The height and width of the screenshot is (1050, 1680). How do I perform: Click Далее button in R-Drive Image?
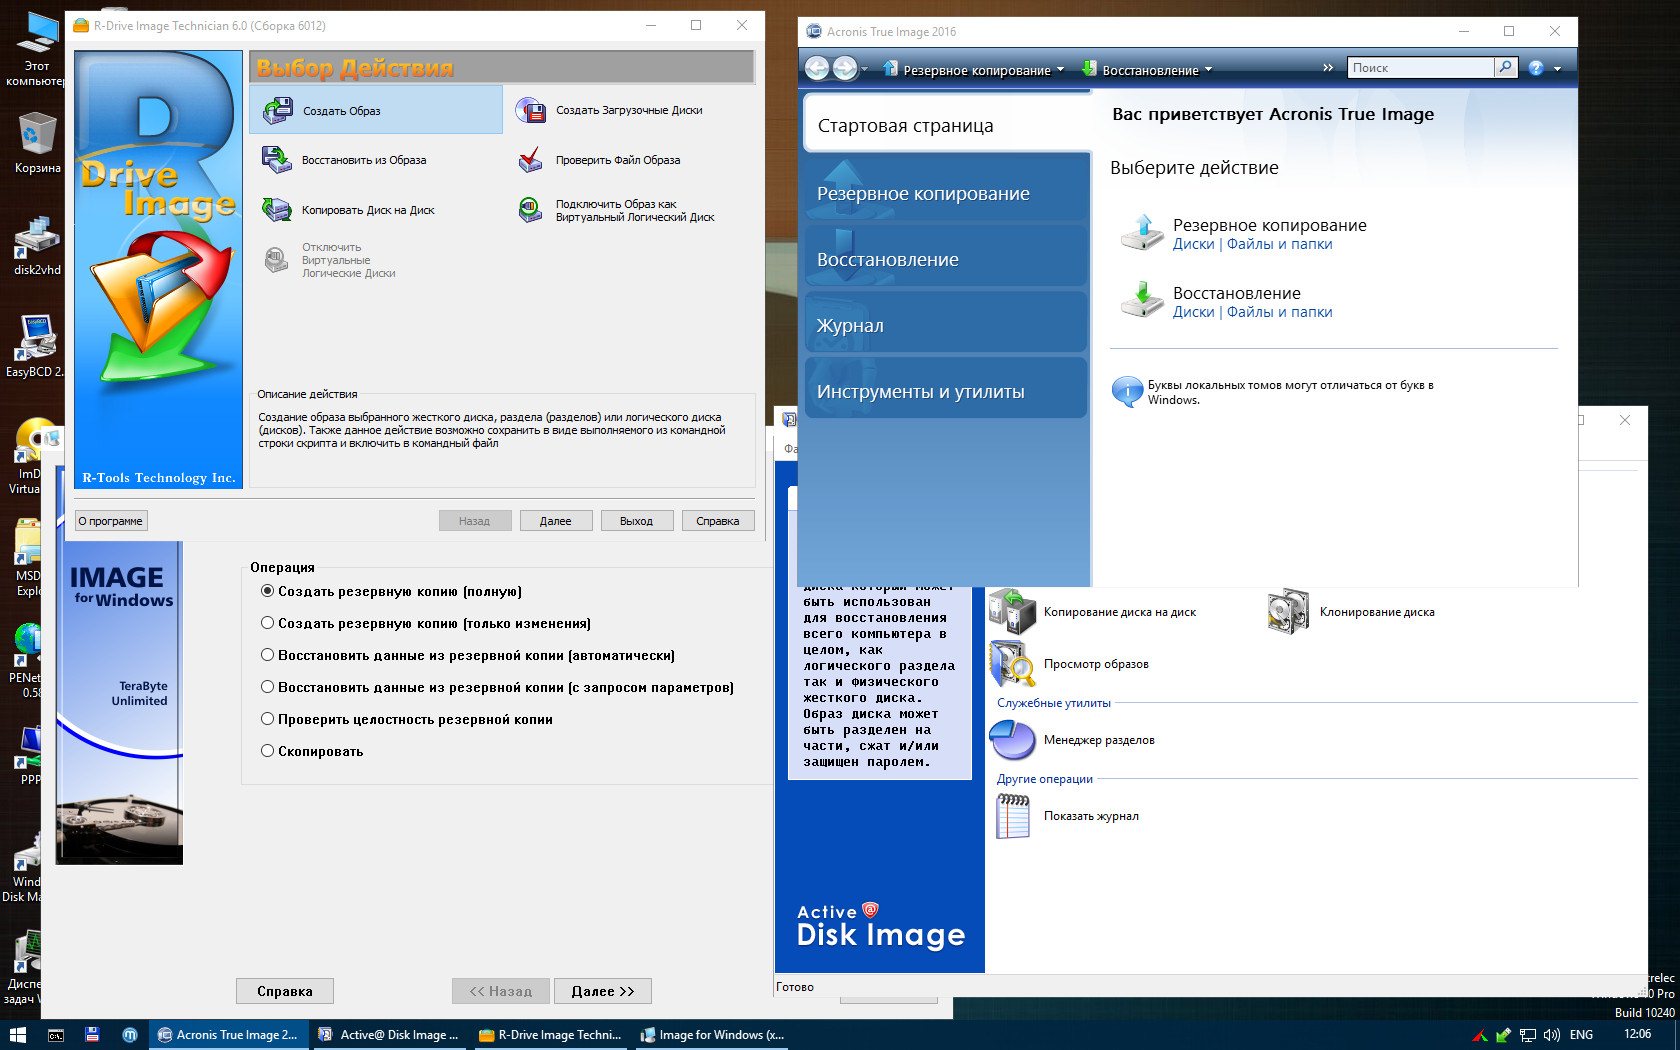point(556,521)
